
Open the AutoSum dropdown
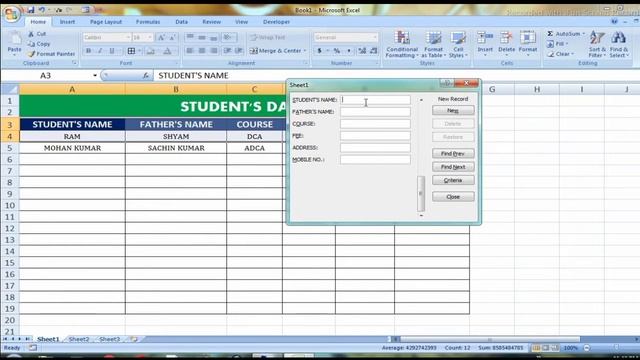click(584, 33)
